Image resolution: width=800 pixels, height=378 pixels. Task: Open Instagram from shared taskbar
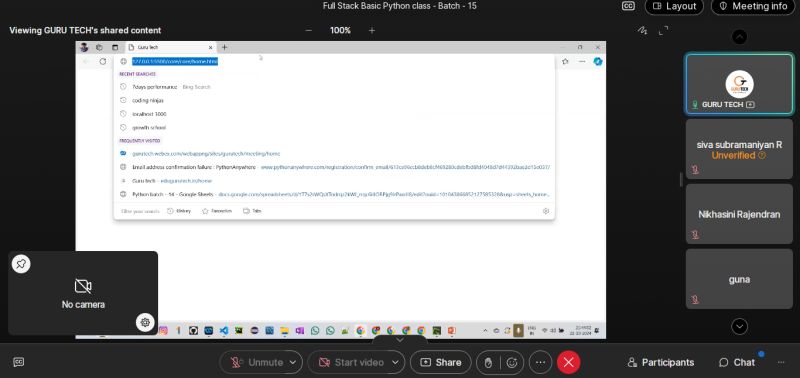(x=163, y=331)
